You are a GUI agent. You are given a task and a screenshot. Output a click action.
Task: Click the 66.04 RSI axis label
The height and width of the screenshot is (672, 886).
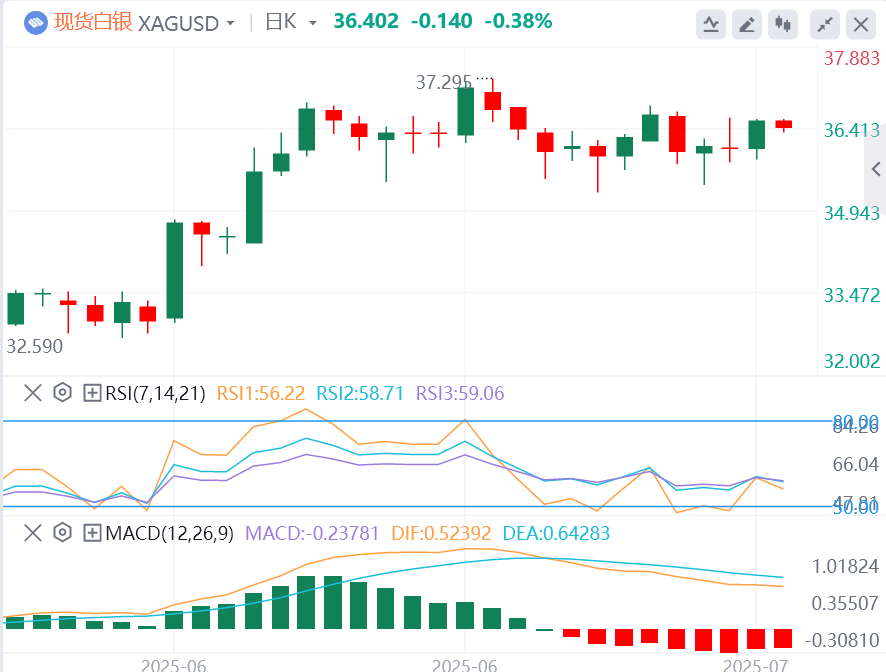tap(855, 465)
